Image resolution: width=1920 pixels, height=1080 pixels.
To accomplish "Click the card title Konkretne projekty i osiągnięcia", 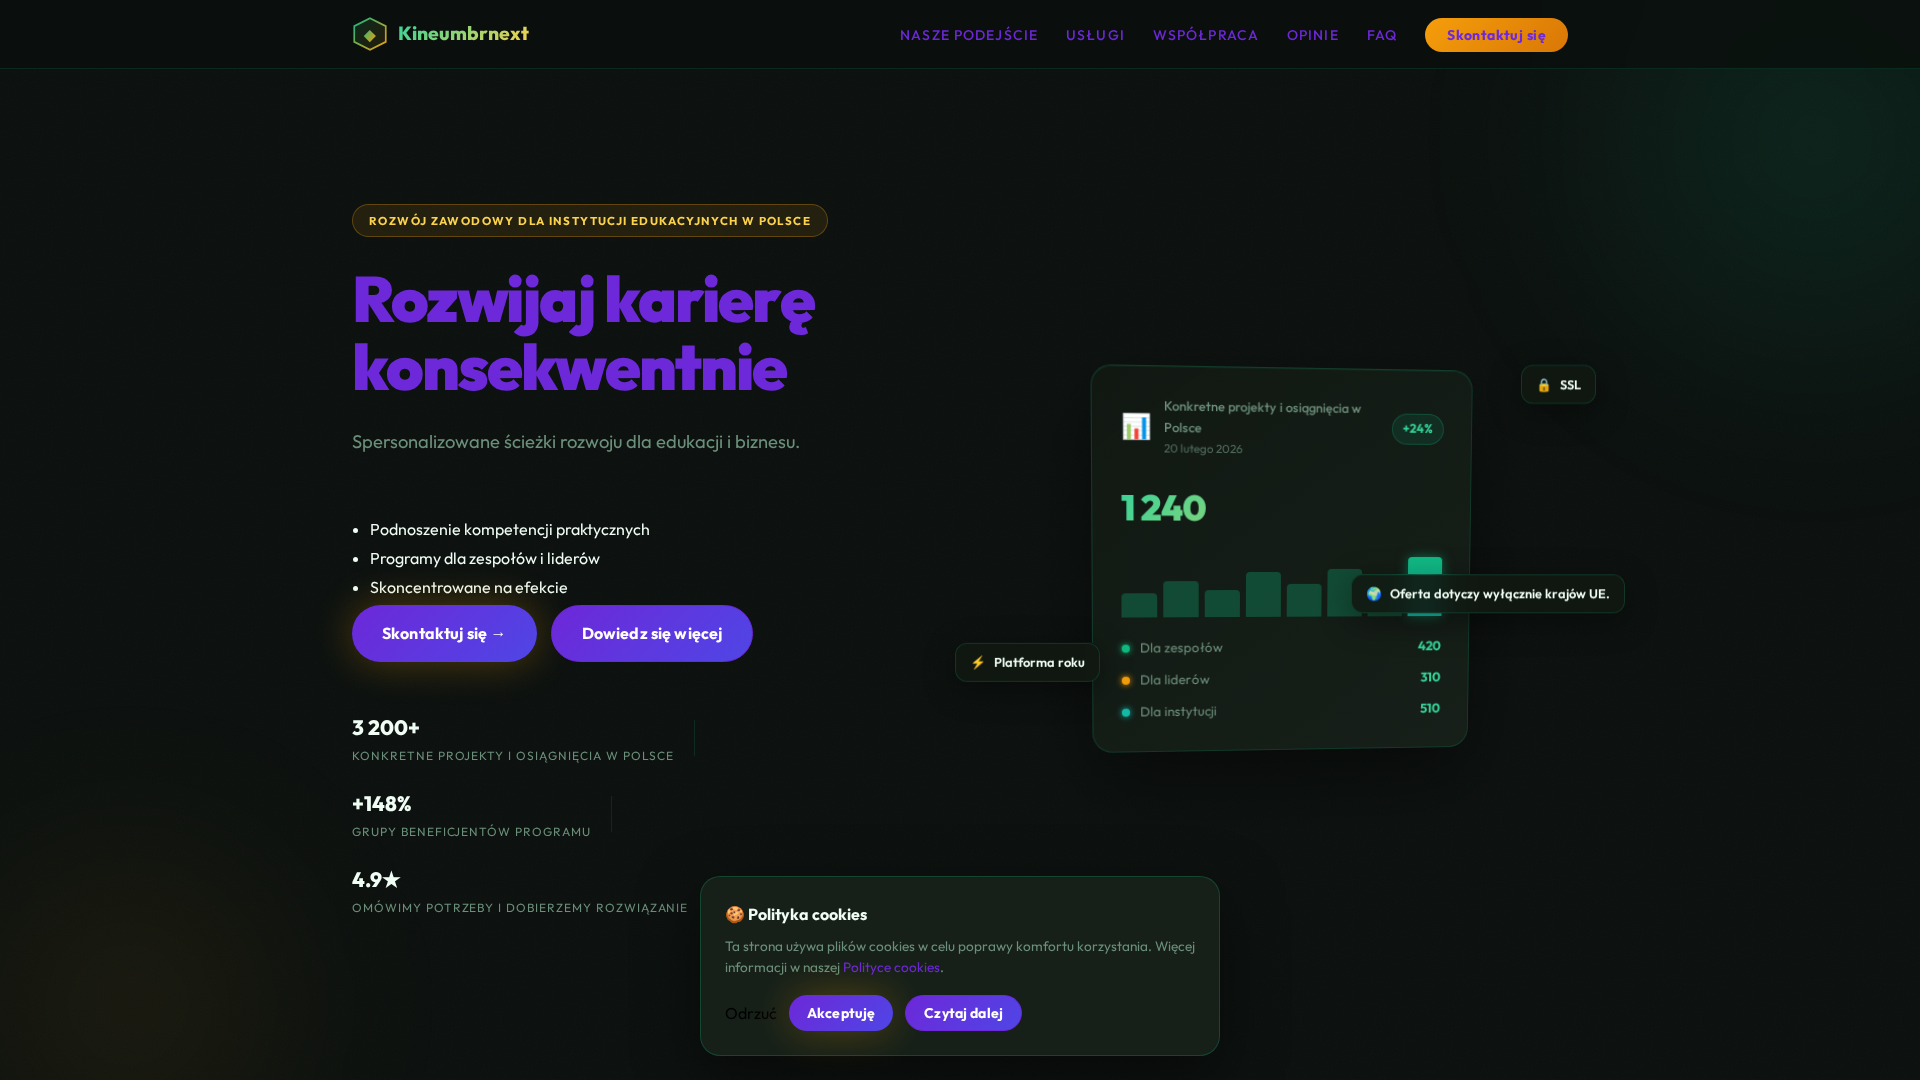I will tap(1263, 417).
